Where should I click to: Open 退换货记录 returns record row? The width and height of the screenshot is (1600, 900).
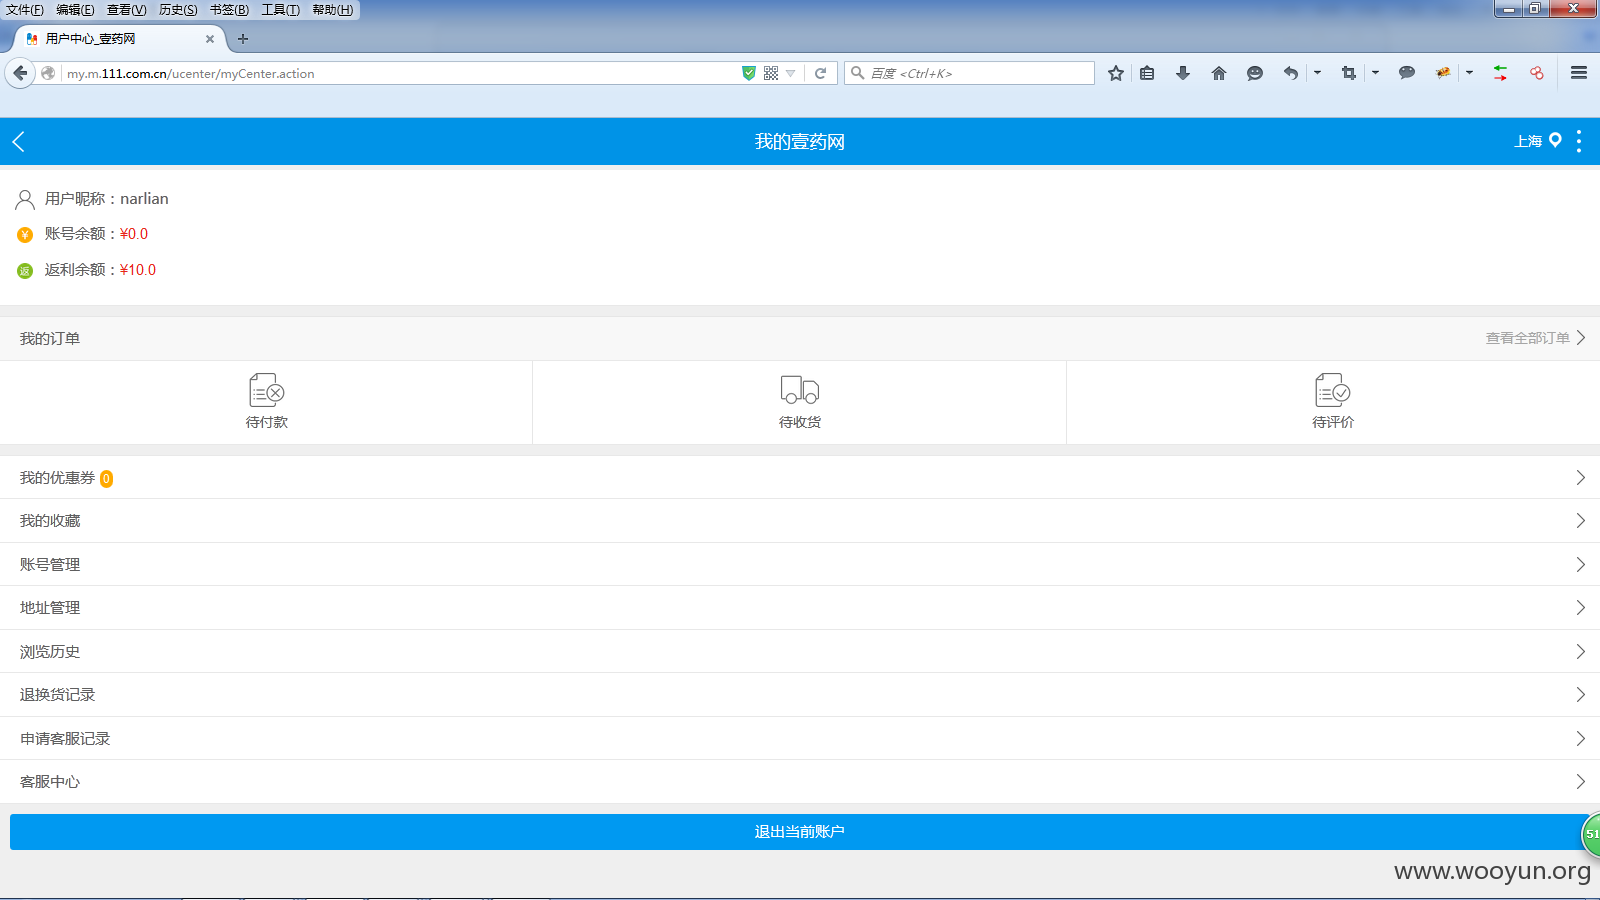pos(800,695)
